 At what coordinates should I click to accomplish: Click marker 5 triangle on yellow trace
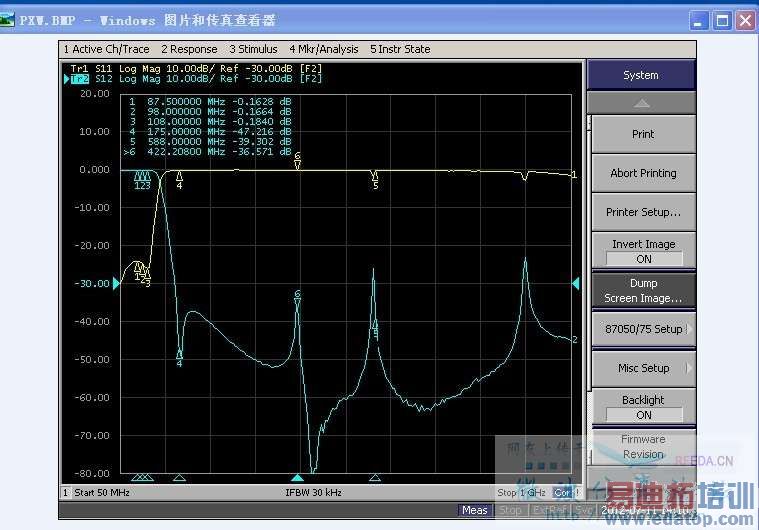(375, 175)
